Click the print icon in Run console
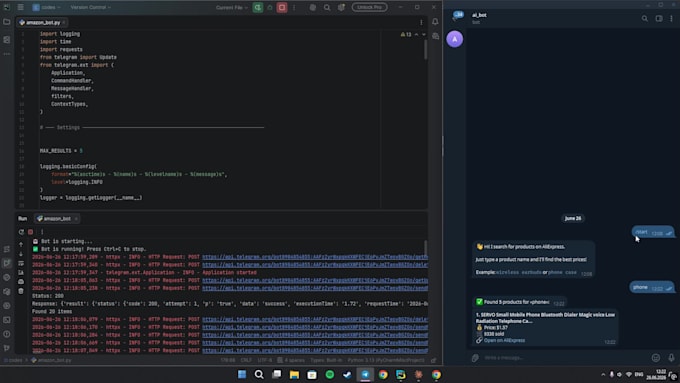This screenshot has height=383, width=680. point(21,282)
